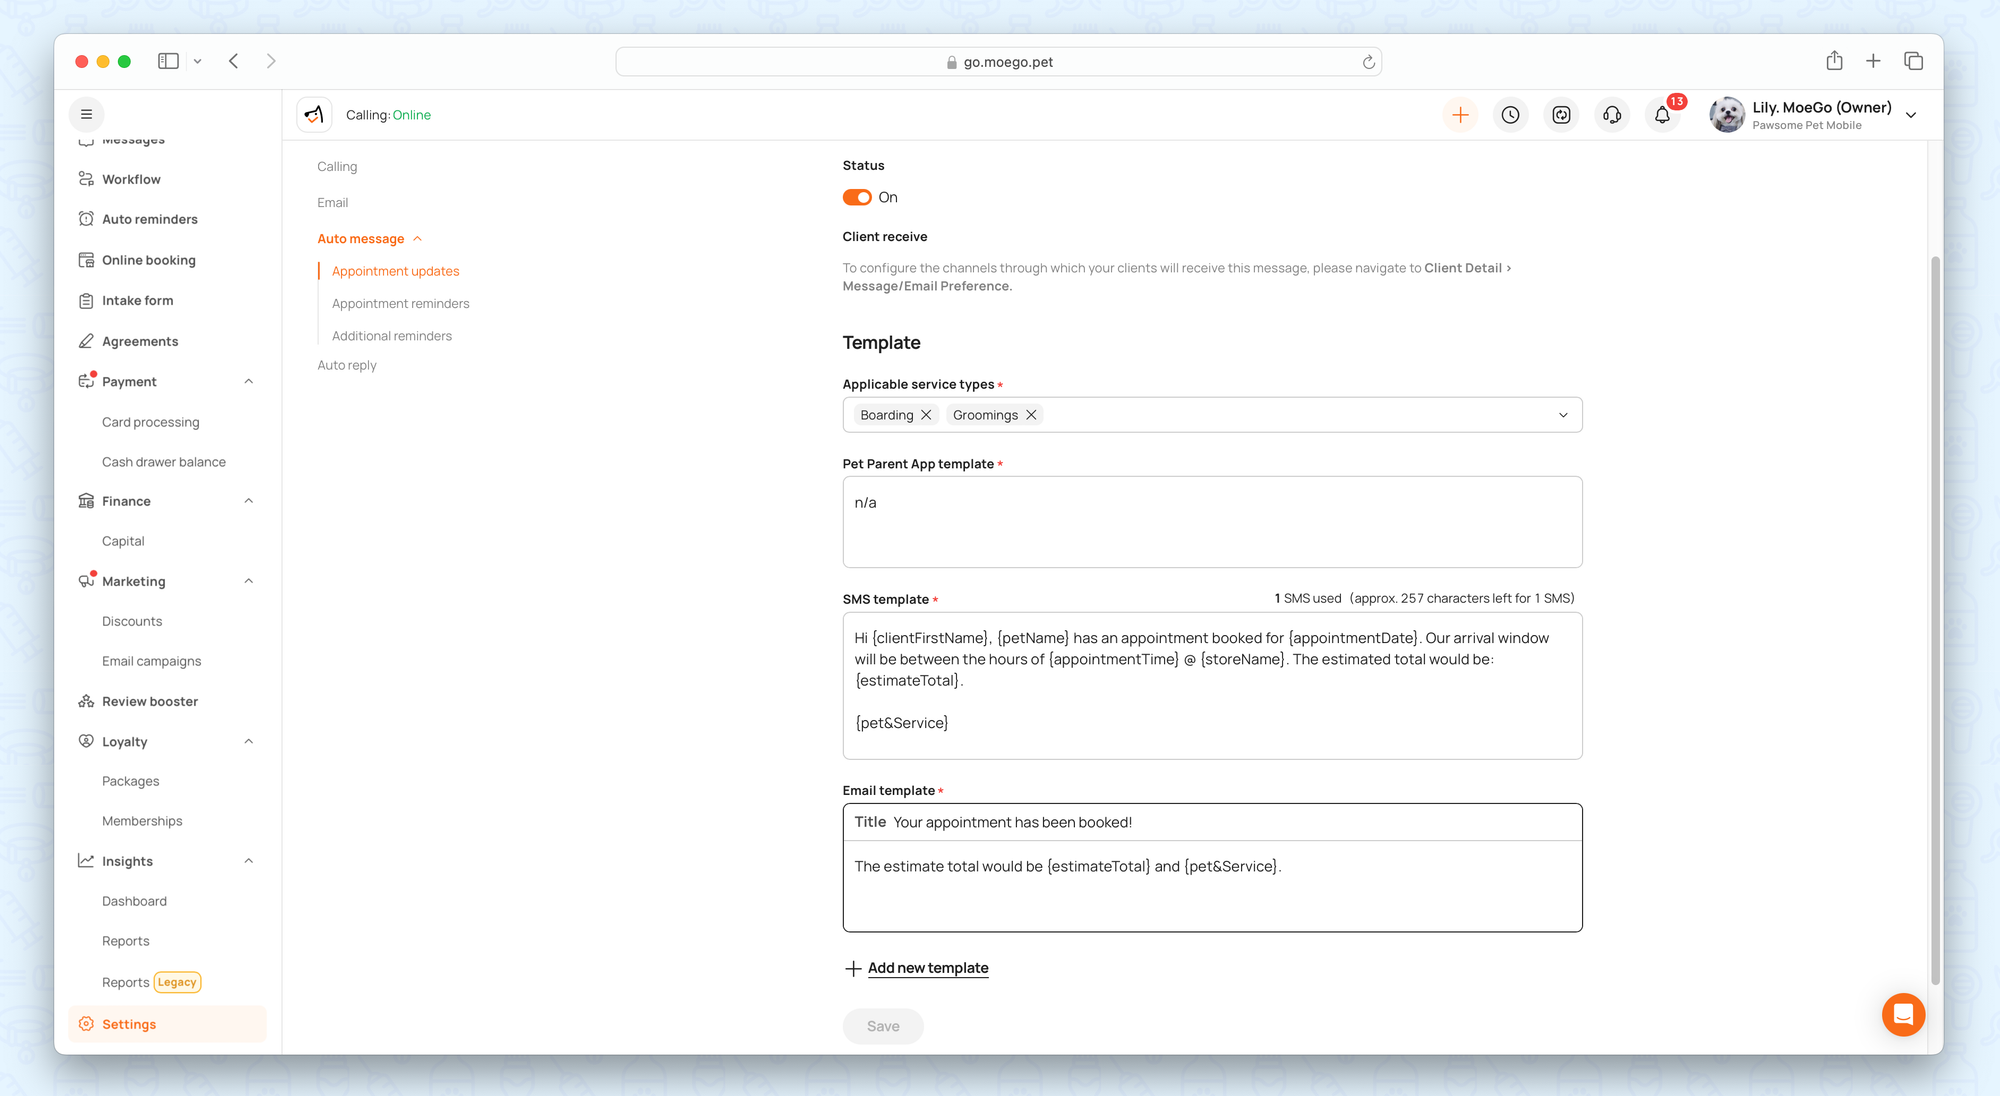Image resolution: width=2000 pixels, height=1096 pixels.
Task: Open Appointment reminders submenu item
Action: 400,303
